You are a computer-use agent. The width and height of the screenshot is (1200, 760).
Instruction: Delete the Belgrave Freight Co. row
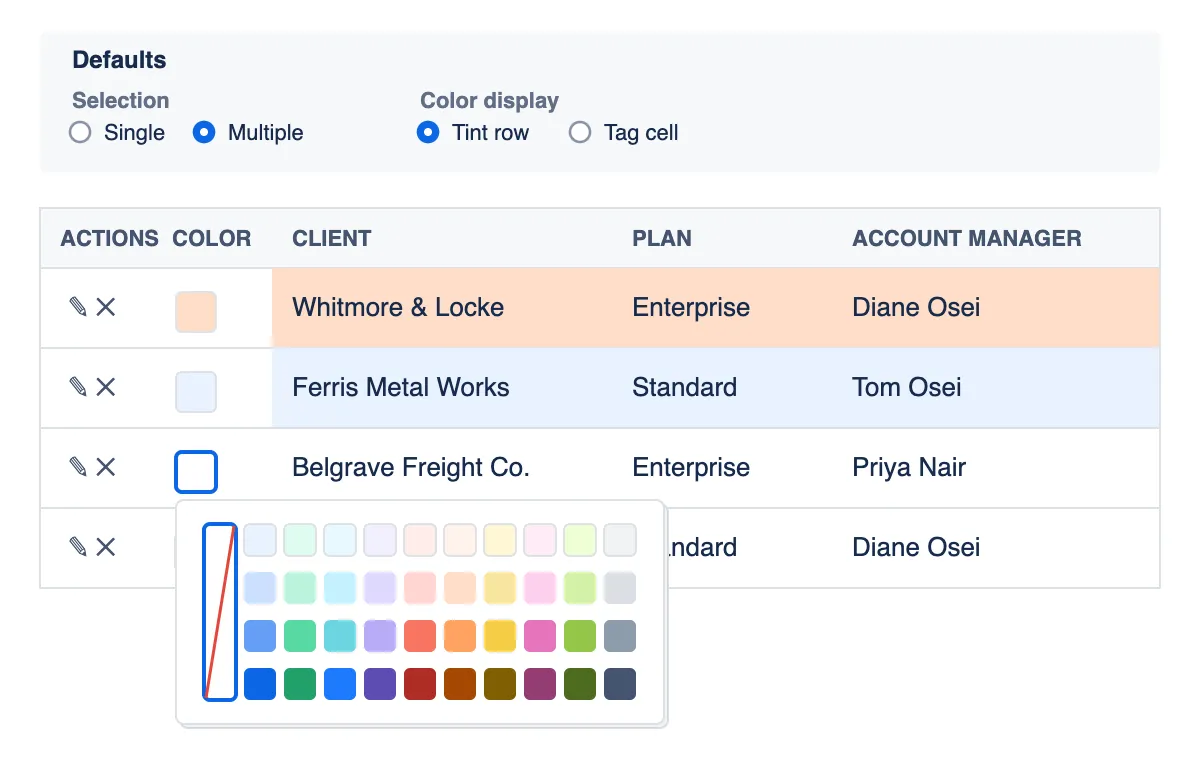(x=106, y=467)
